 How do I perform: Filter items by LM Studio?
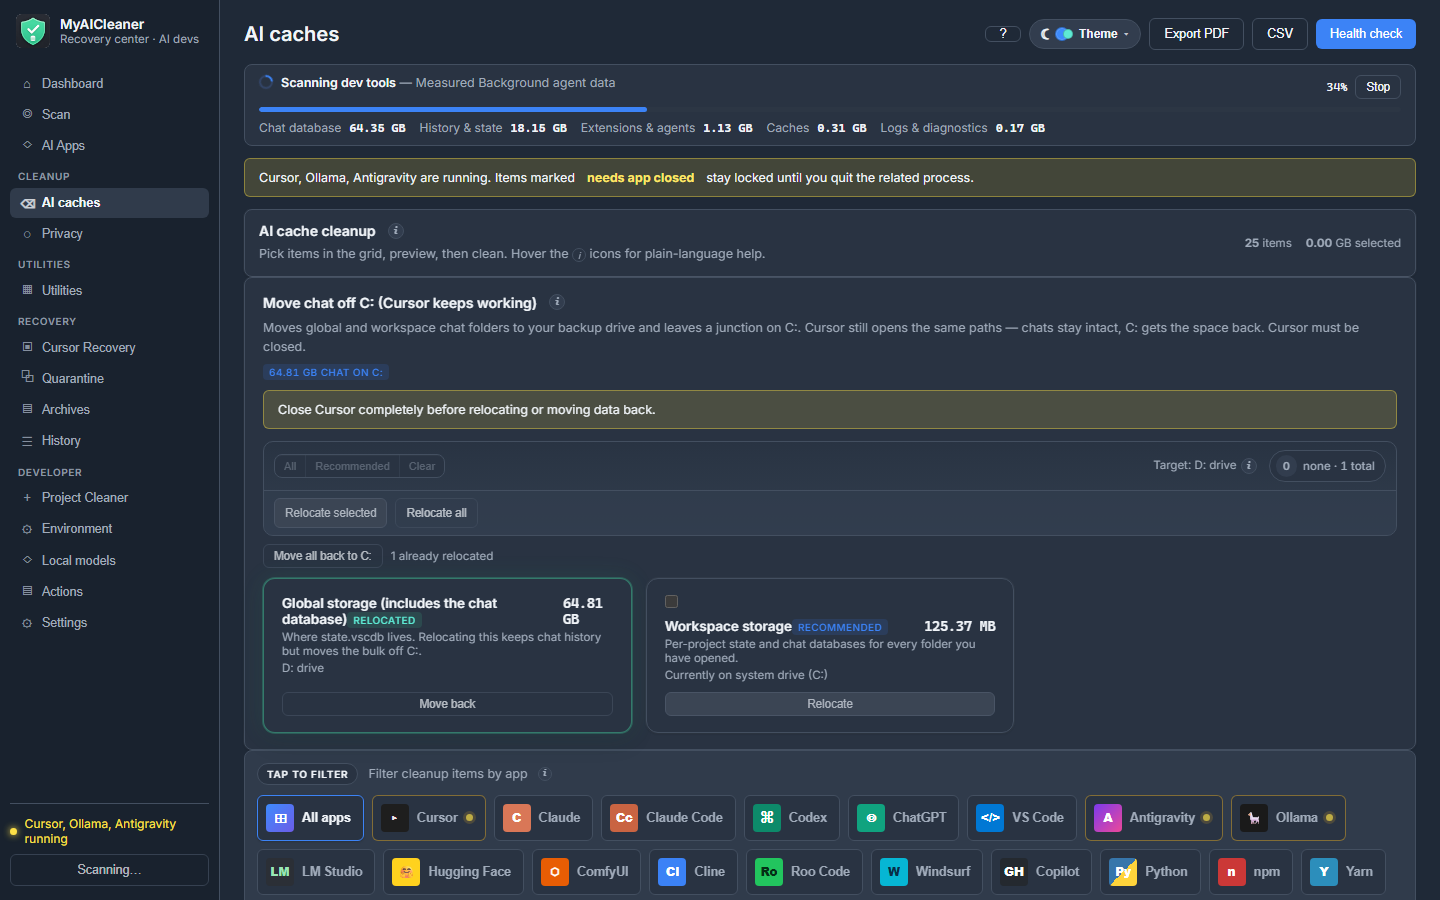tap(316, 872)
